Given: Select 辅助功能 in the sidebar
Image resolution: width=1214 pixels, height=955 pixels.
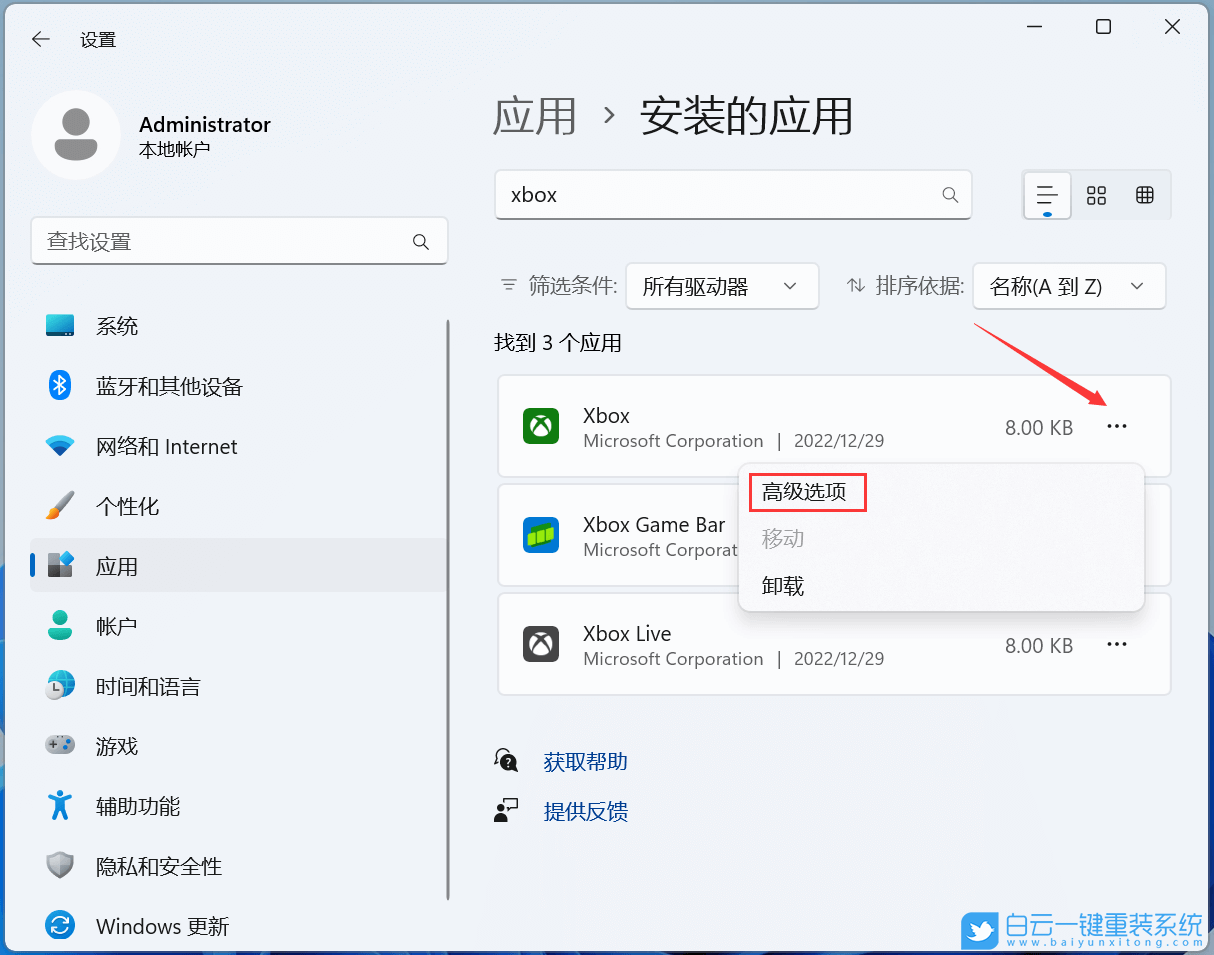Looking at the screenshot, I should coord(138,806).
